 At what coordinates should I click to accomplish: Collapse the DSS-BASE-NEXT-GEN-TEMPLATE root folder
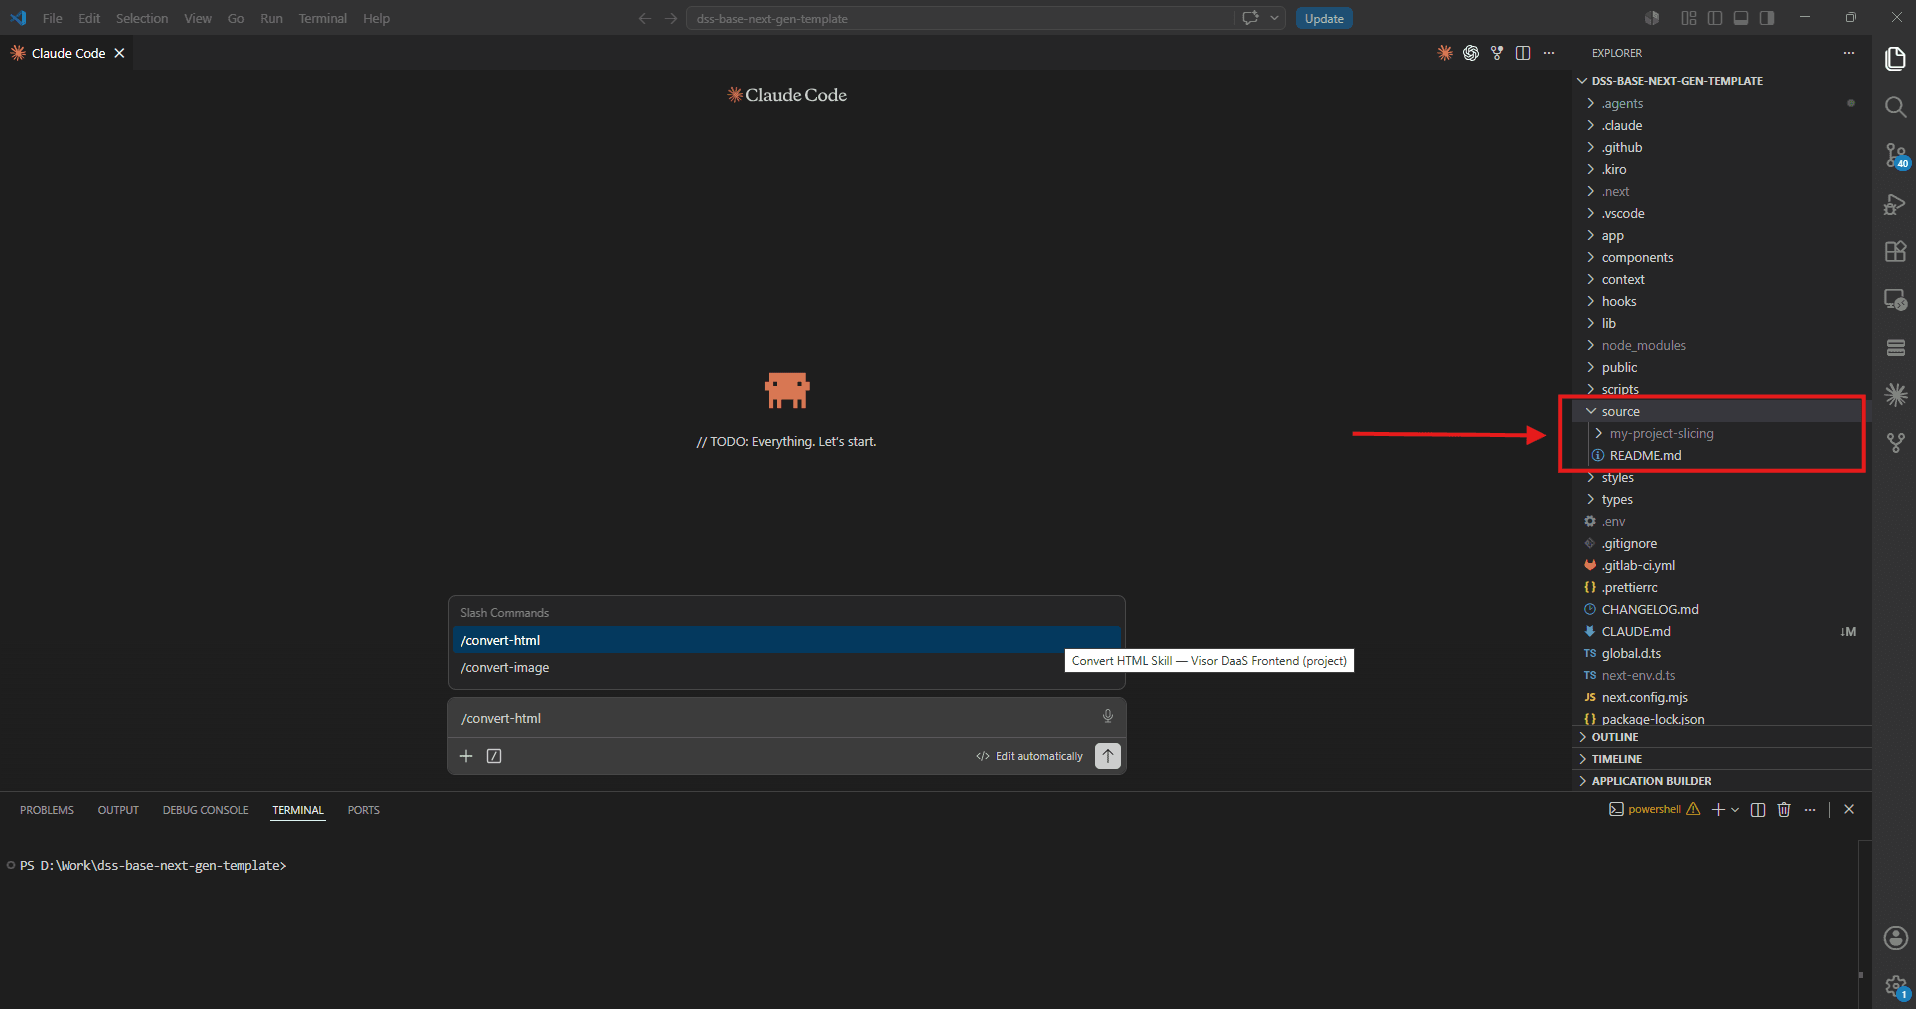coord(1720,81)
